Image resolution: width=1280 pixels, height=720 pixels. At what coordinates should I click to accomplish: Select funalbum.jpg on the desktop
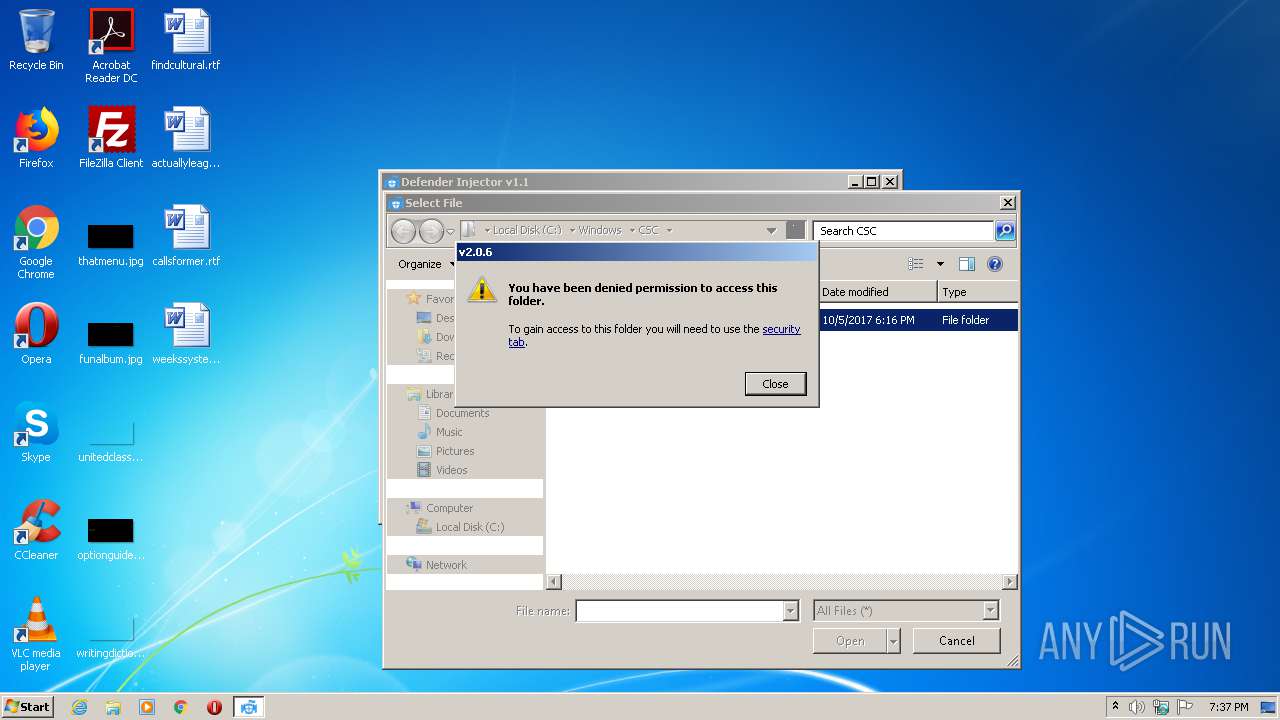point(111,343)
